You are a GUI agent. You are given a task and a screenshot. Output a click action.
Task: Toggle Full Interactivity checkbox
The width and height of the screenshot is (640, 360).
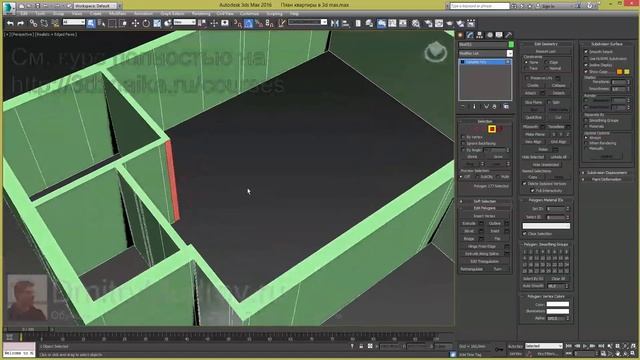[532, 190]
